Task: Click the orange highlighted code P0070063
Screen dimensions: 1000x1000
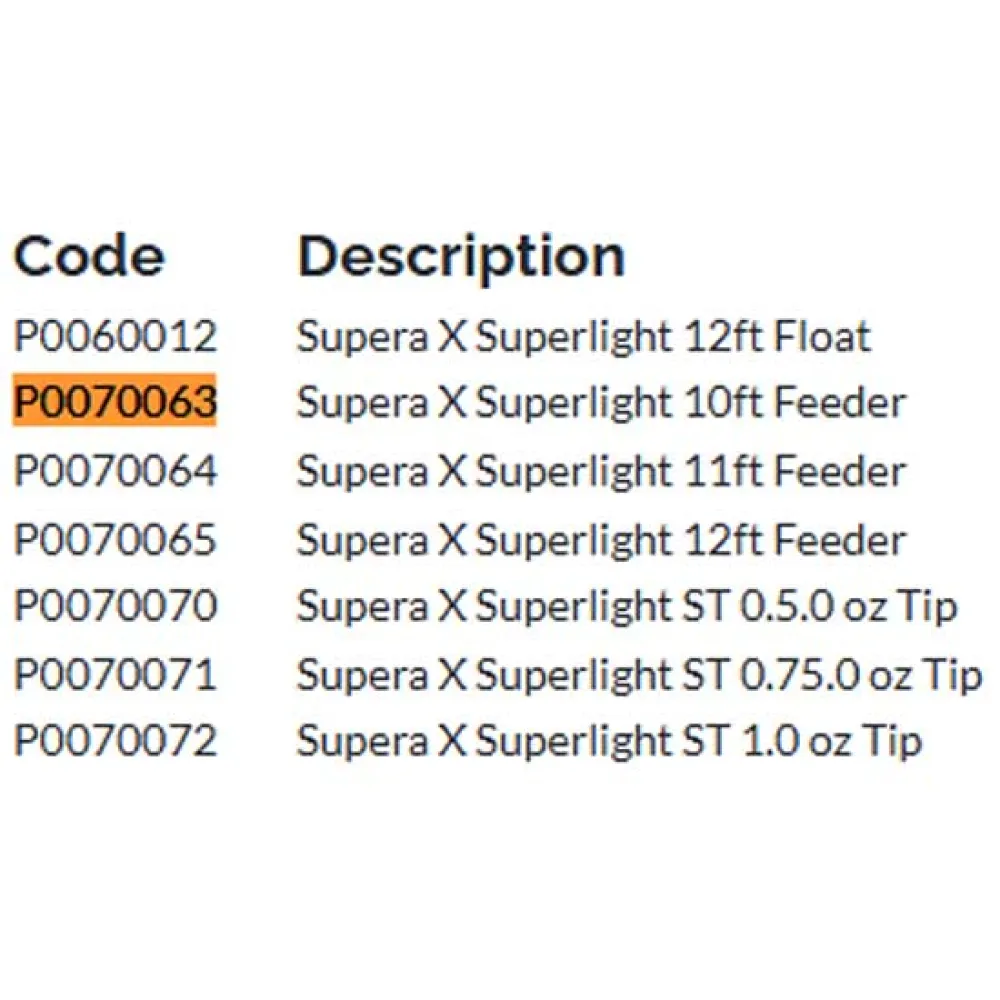Action: [115, 403]
